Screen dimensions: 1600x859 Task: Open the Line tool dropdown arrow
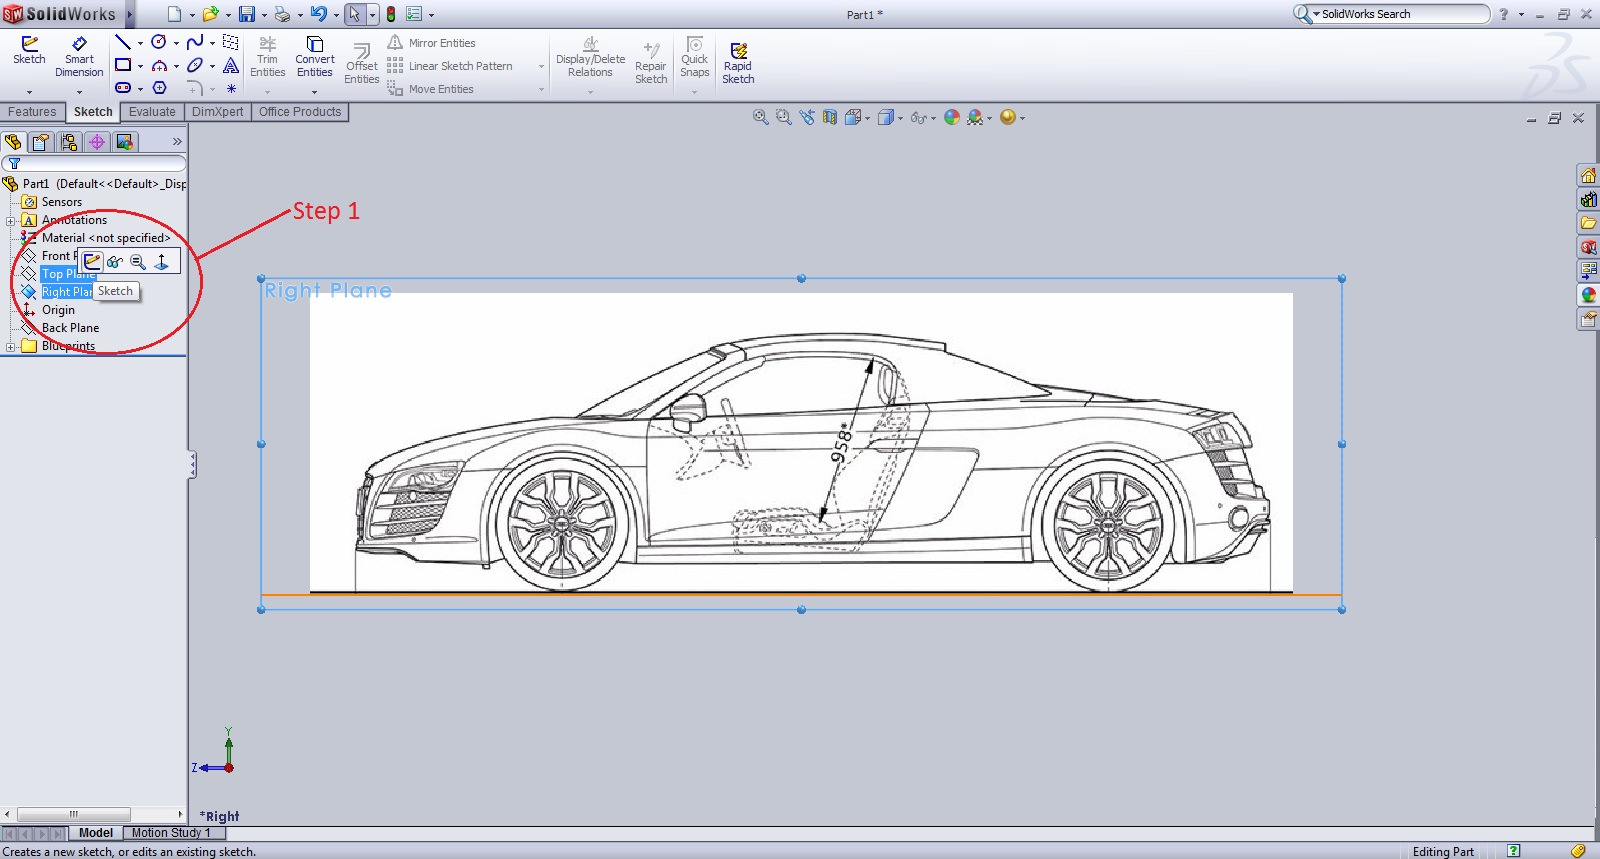pyautogui.click(x=140, y=43)
